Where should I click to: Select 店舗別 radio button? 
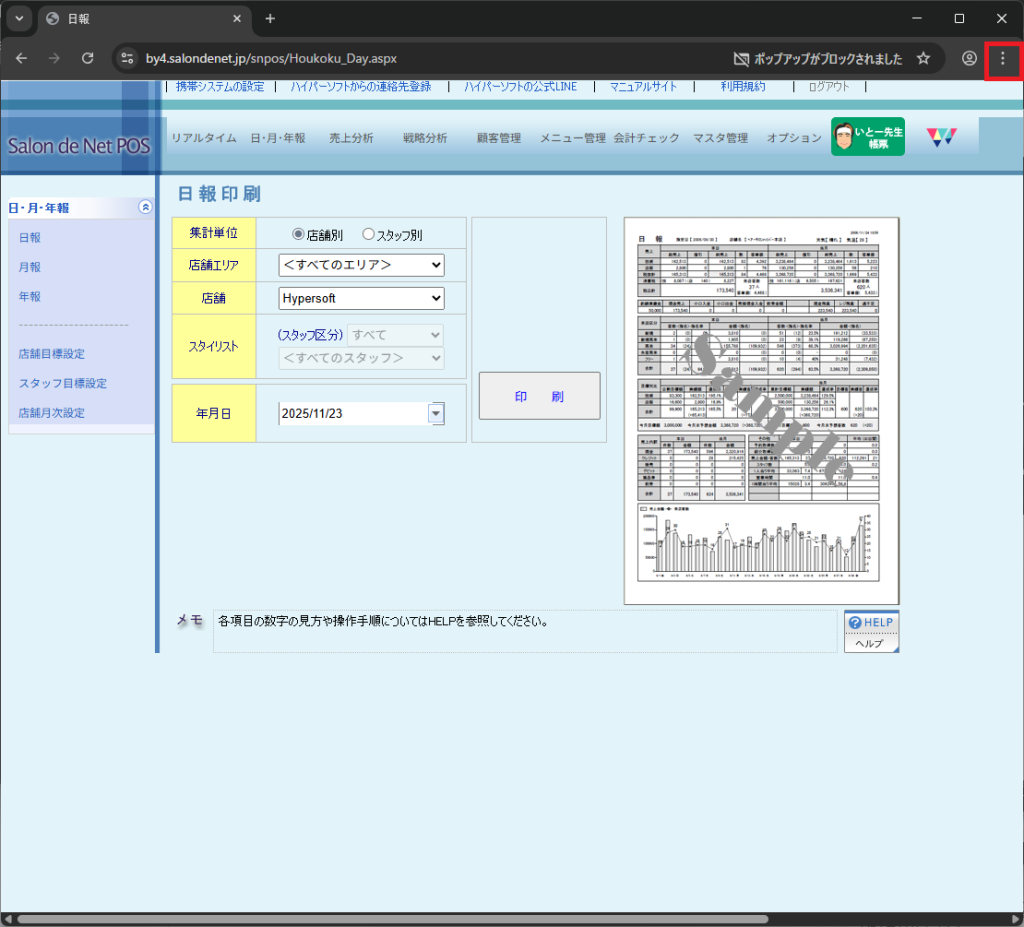[x=298, y=234]
